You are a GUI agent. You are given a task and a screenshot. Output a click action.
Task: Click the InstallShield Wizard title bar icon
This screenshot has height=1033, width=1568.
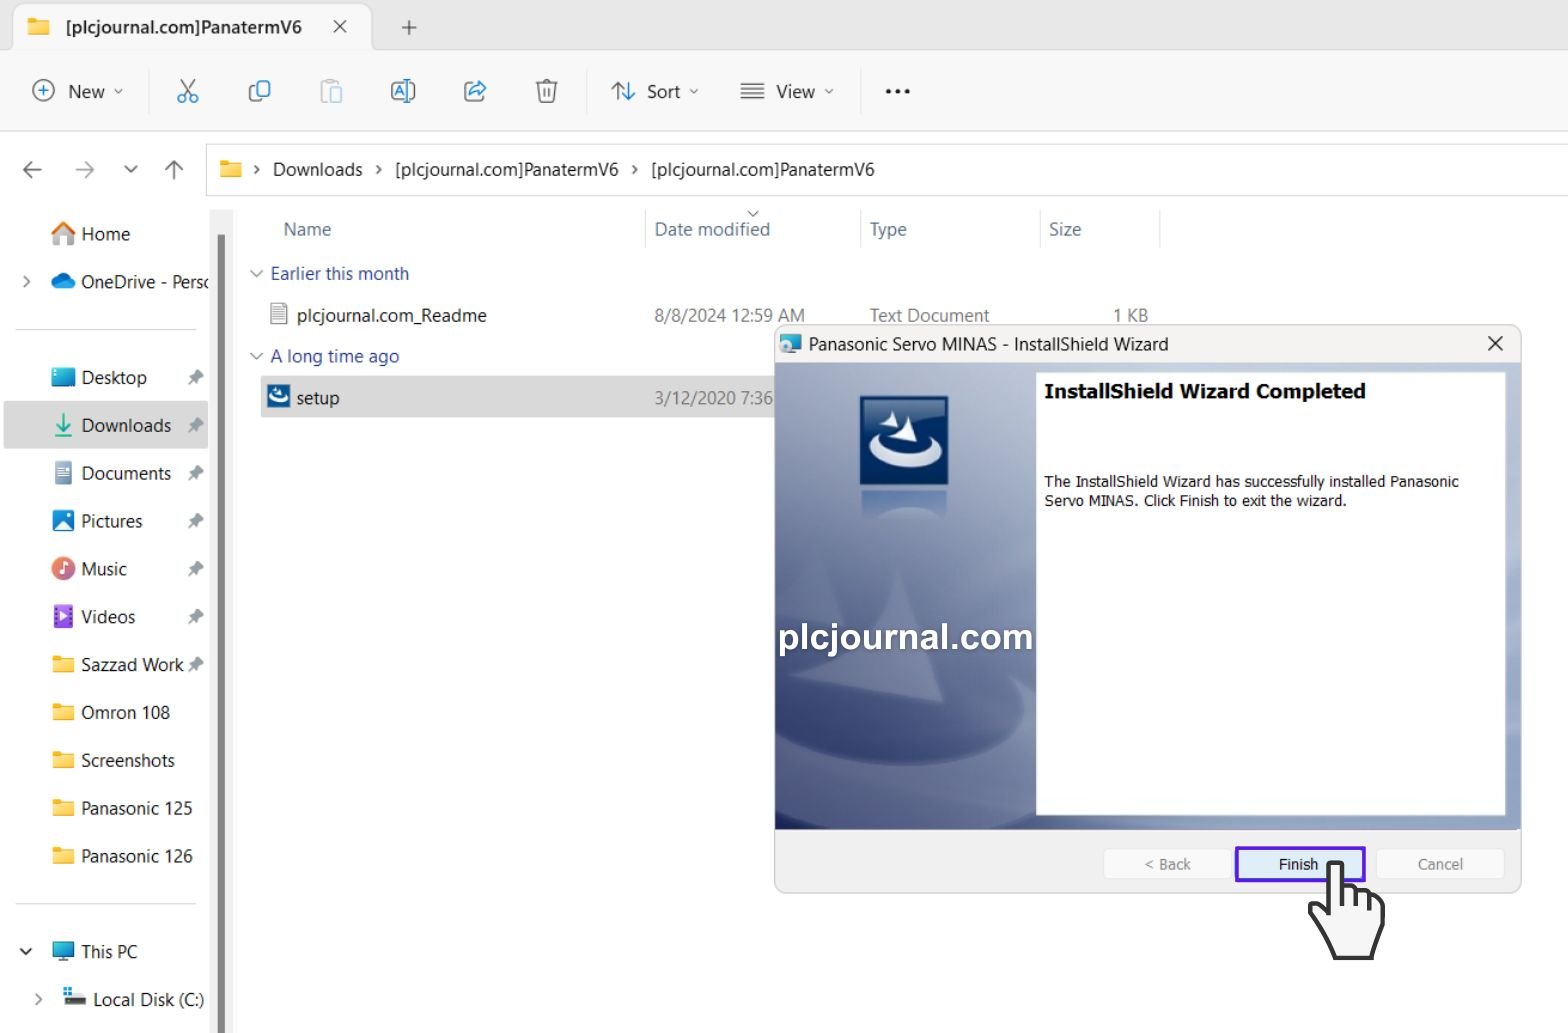(x=791, y=344)
